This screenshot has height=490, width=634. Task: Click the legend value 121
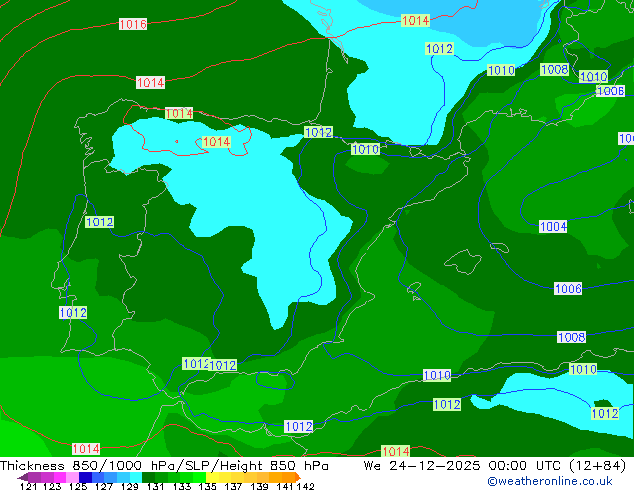[28, 486]
